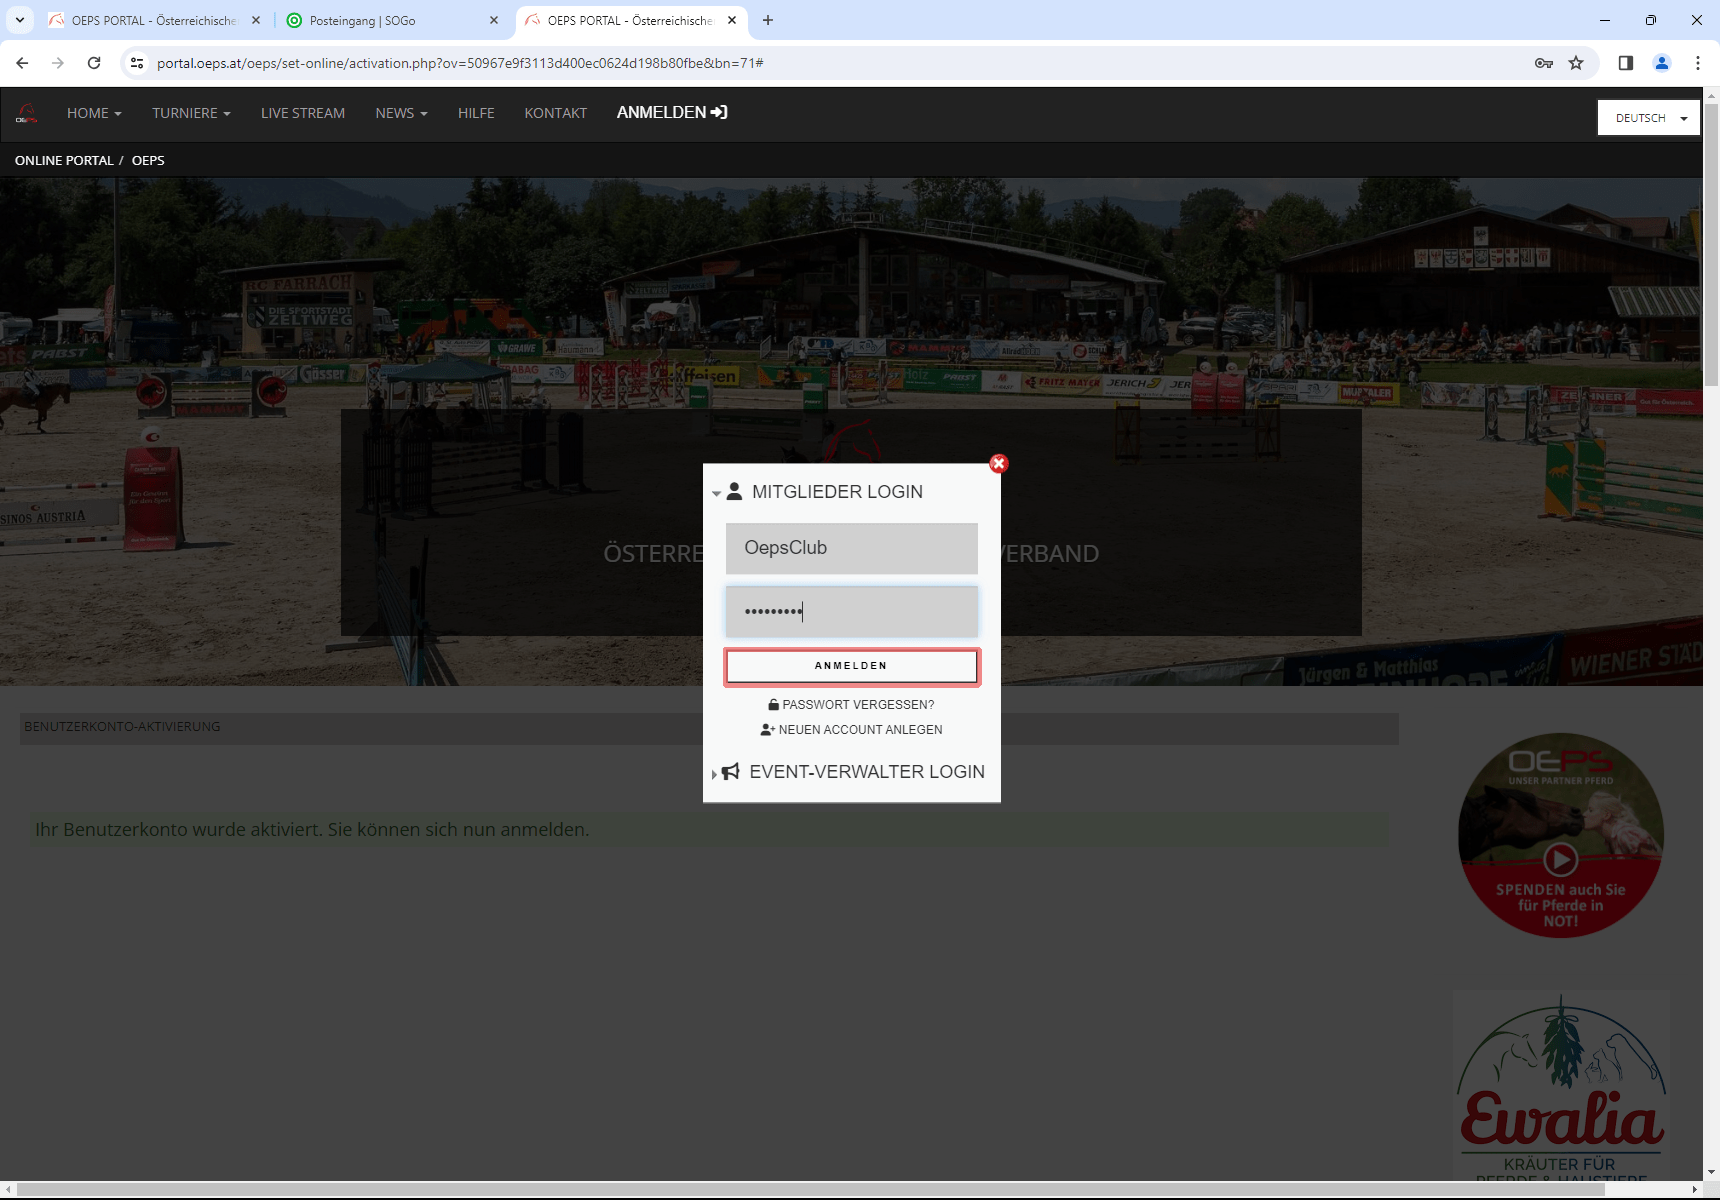Click the bookmark star icon
This screenshot has height=1200, width=1720.
(x=1576, y=63)
